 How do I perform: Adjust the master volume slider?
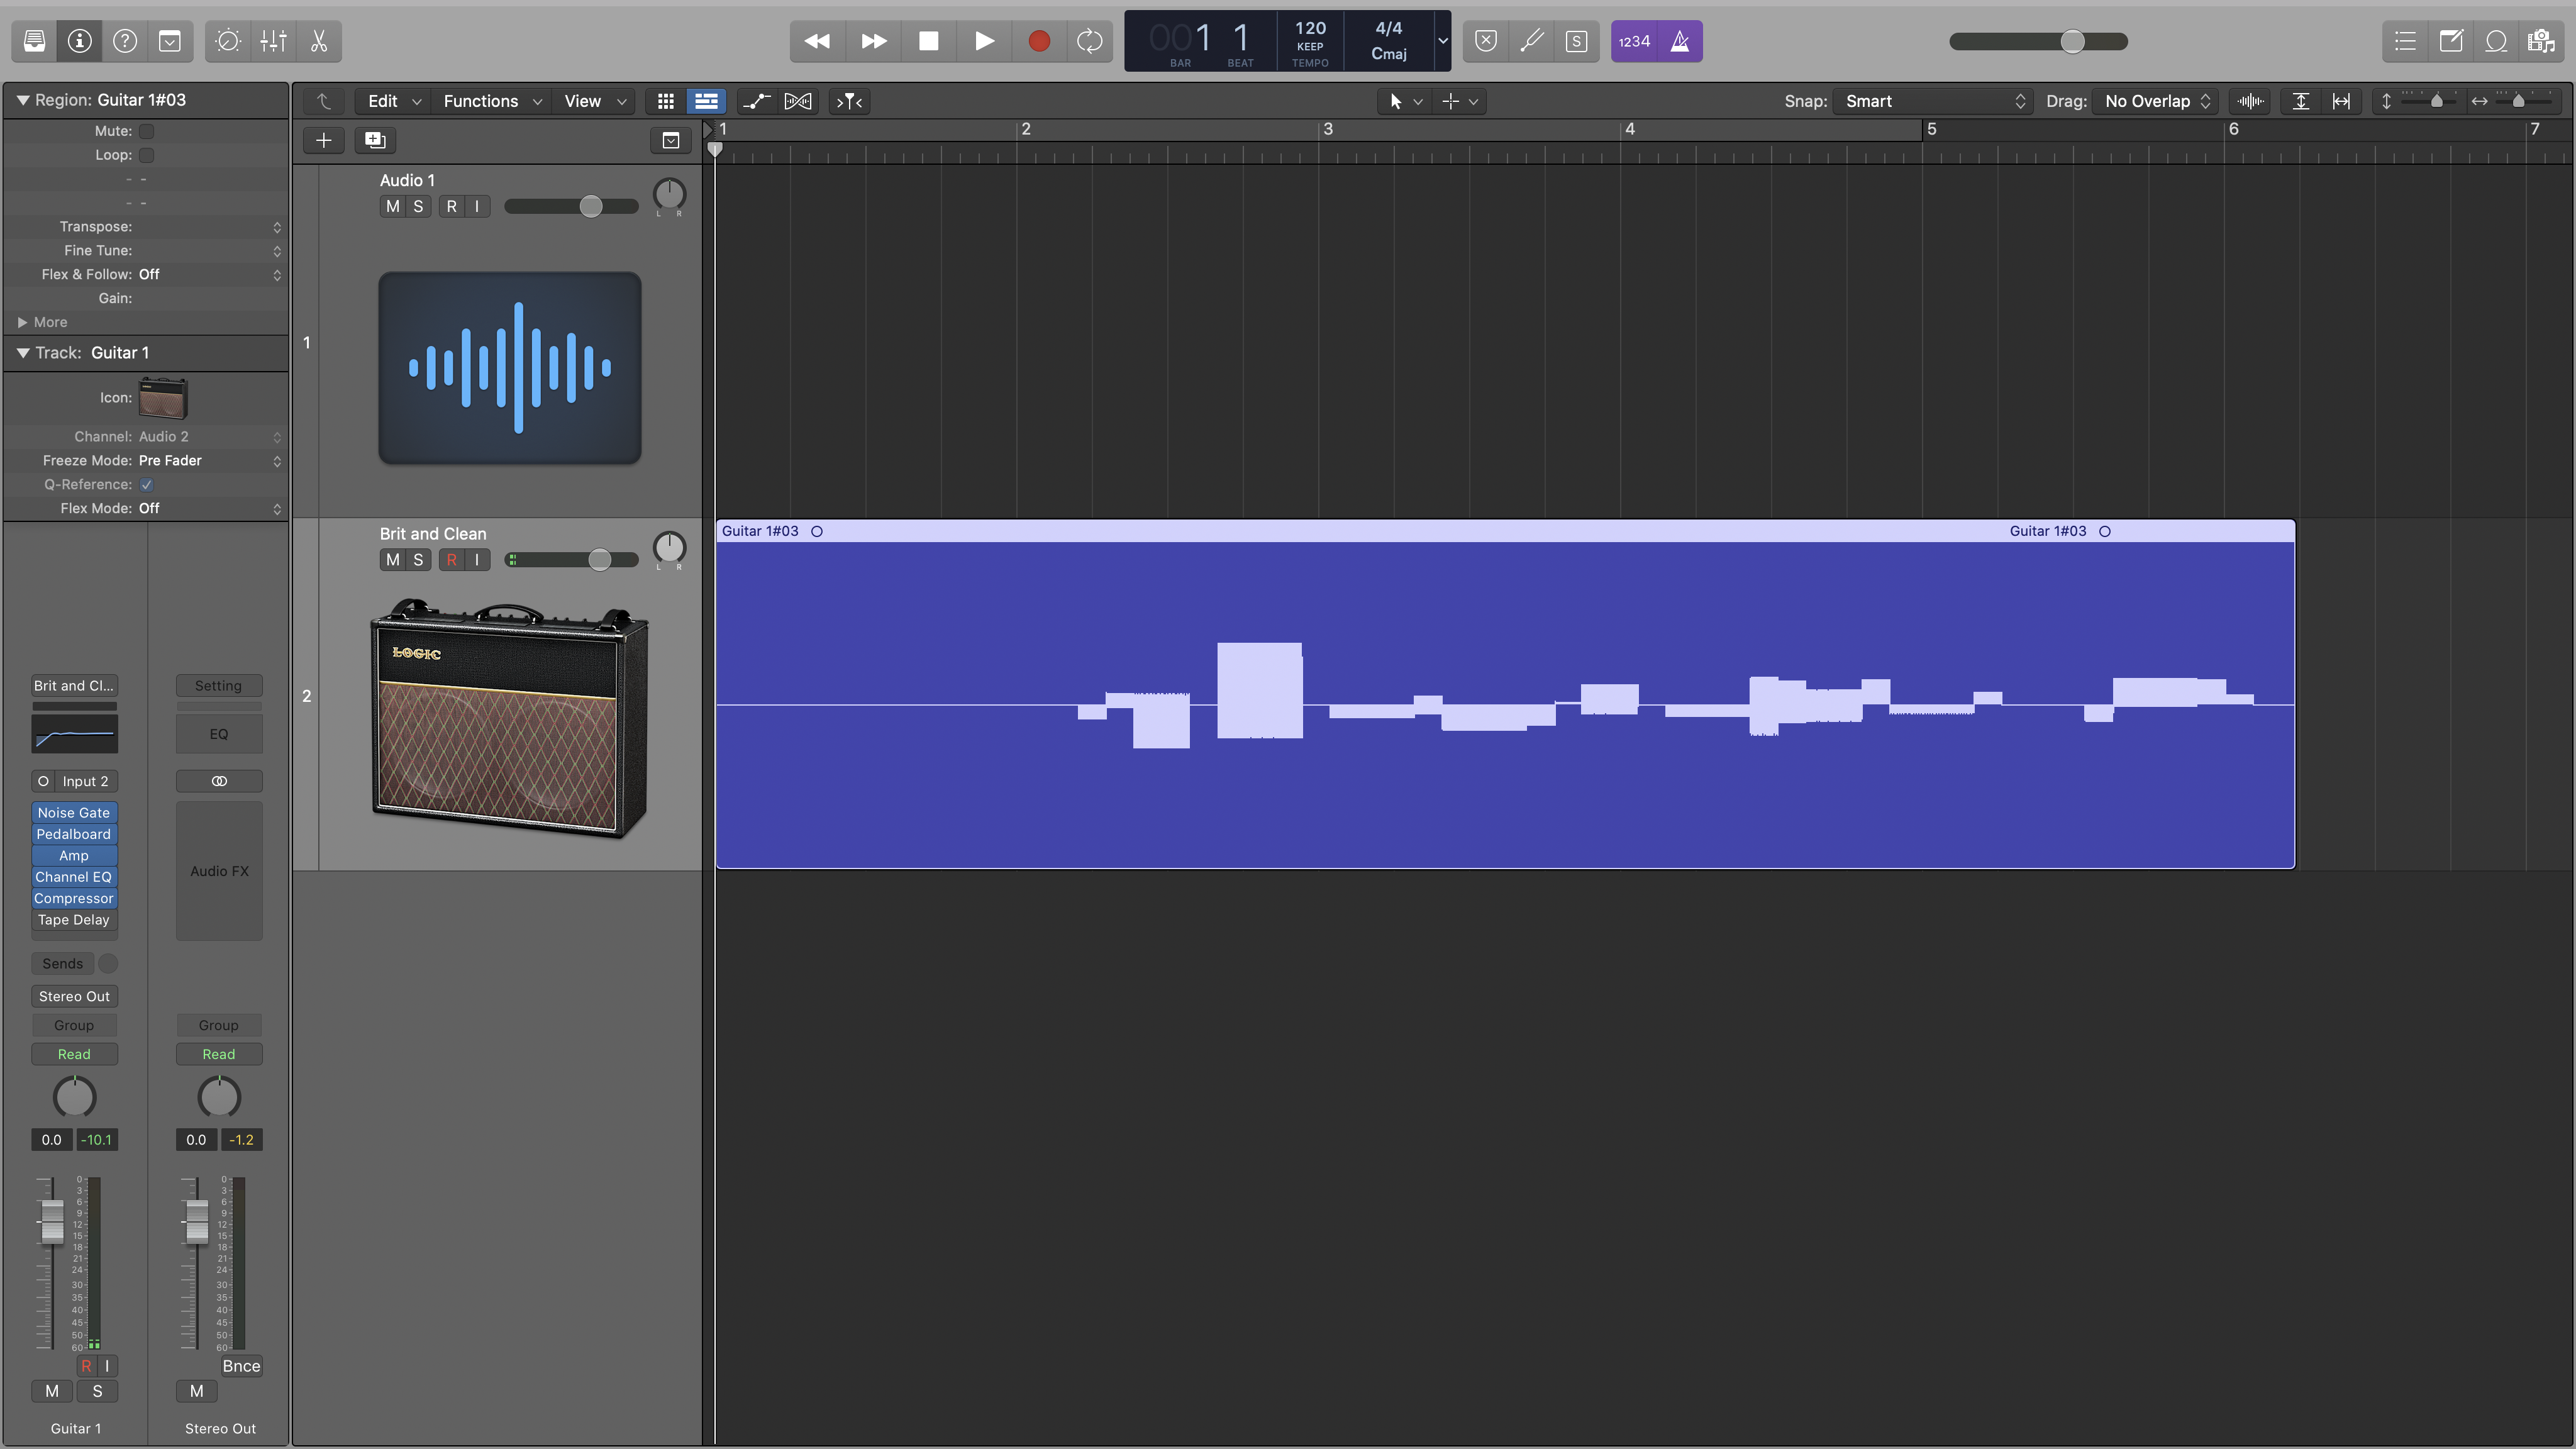pyautogui.click(x=2072, y=41)
